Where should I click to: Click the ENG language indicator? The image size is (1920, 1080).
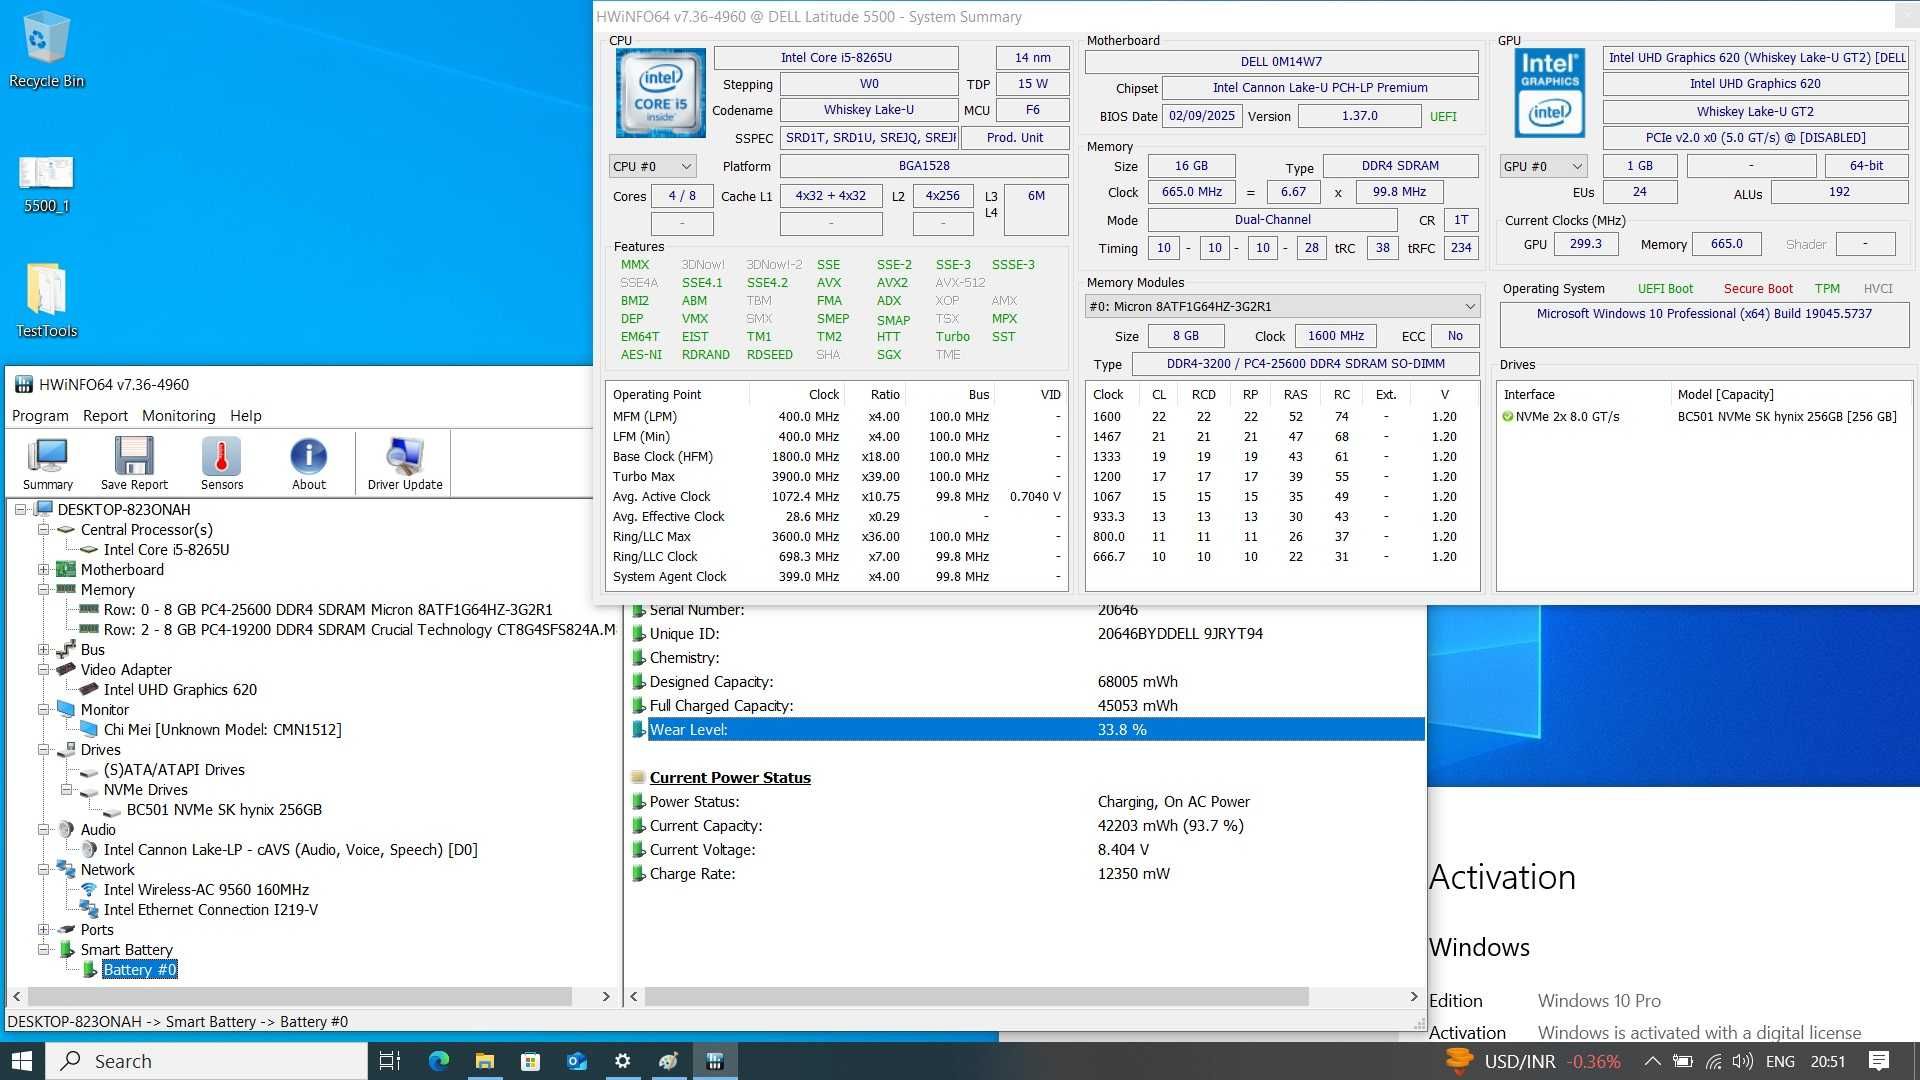1780,1061
